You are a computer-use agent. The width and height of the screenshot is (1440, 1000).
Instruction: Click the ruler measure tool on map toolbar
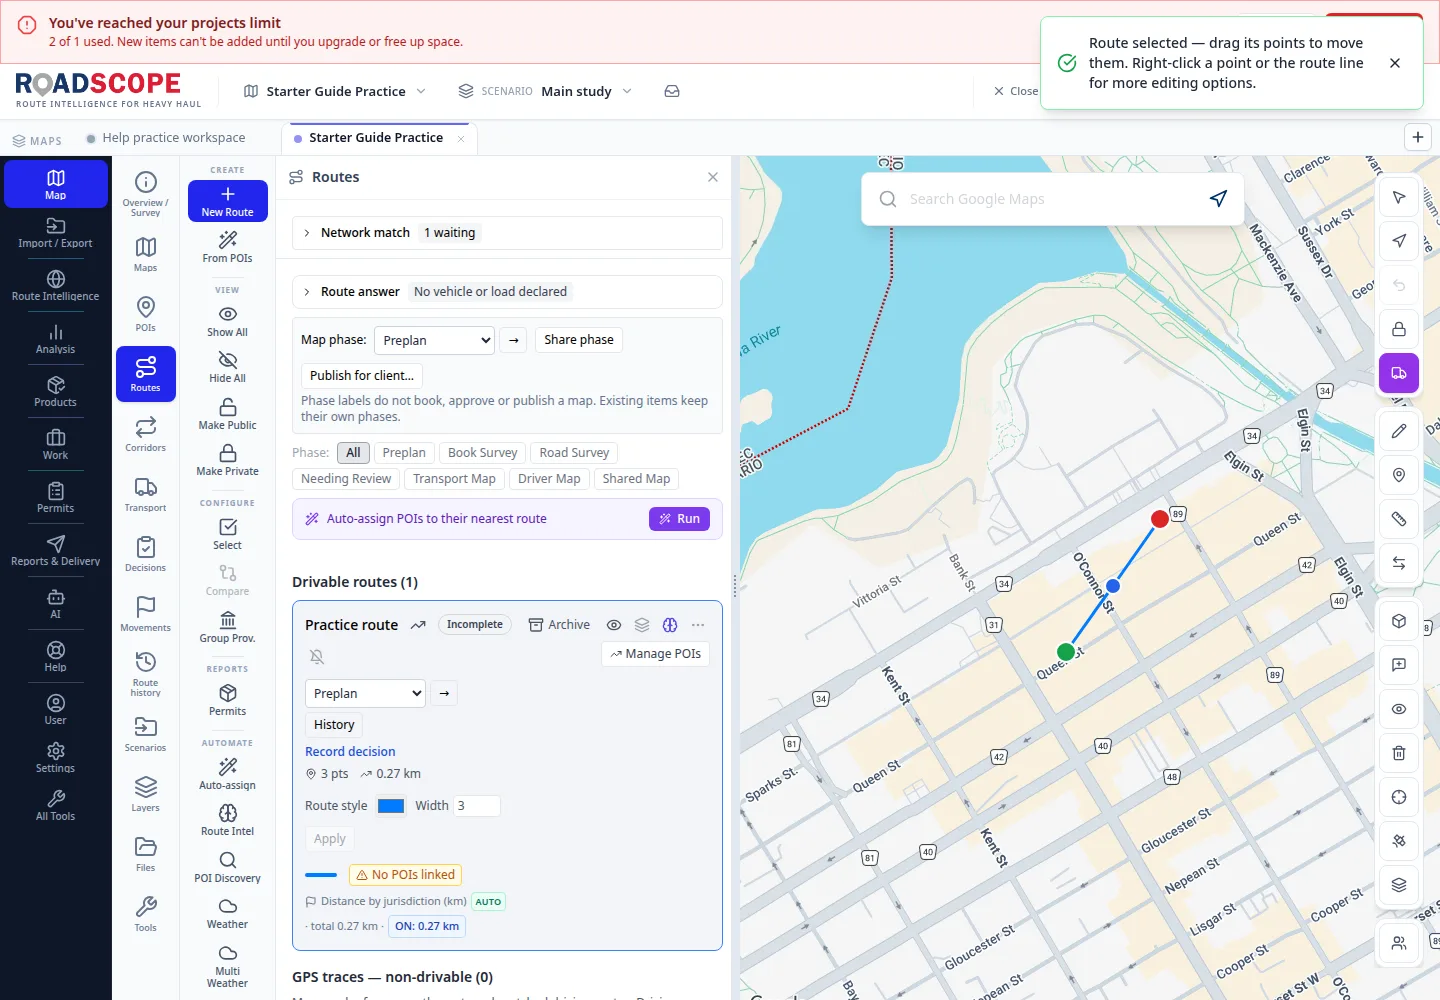coord(1399,519)
